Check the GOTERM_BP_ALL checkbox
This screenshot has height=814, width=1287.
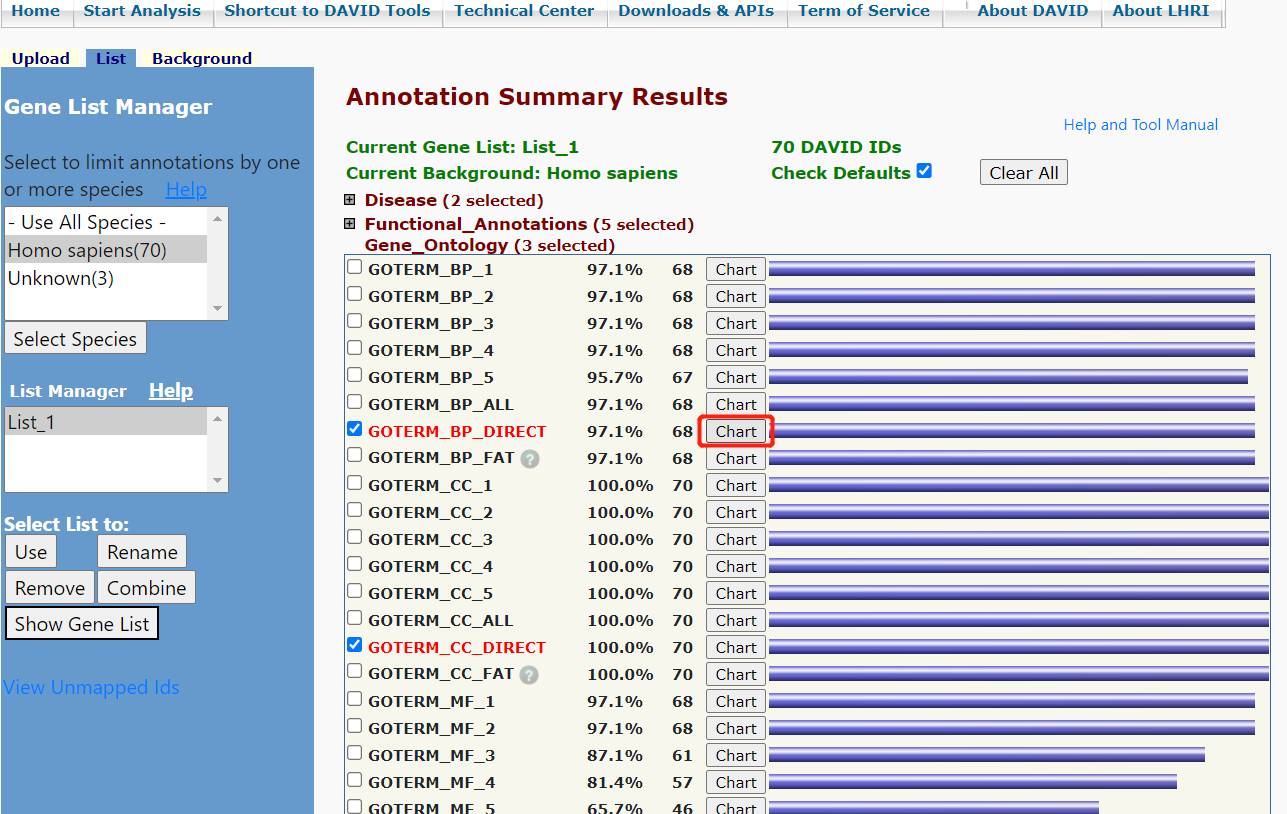(354, 402)
